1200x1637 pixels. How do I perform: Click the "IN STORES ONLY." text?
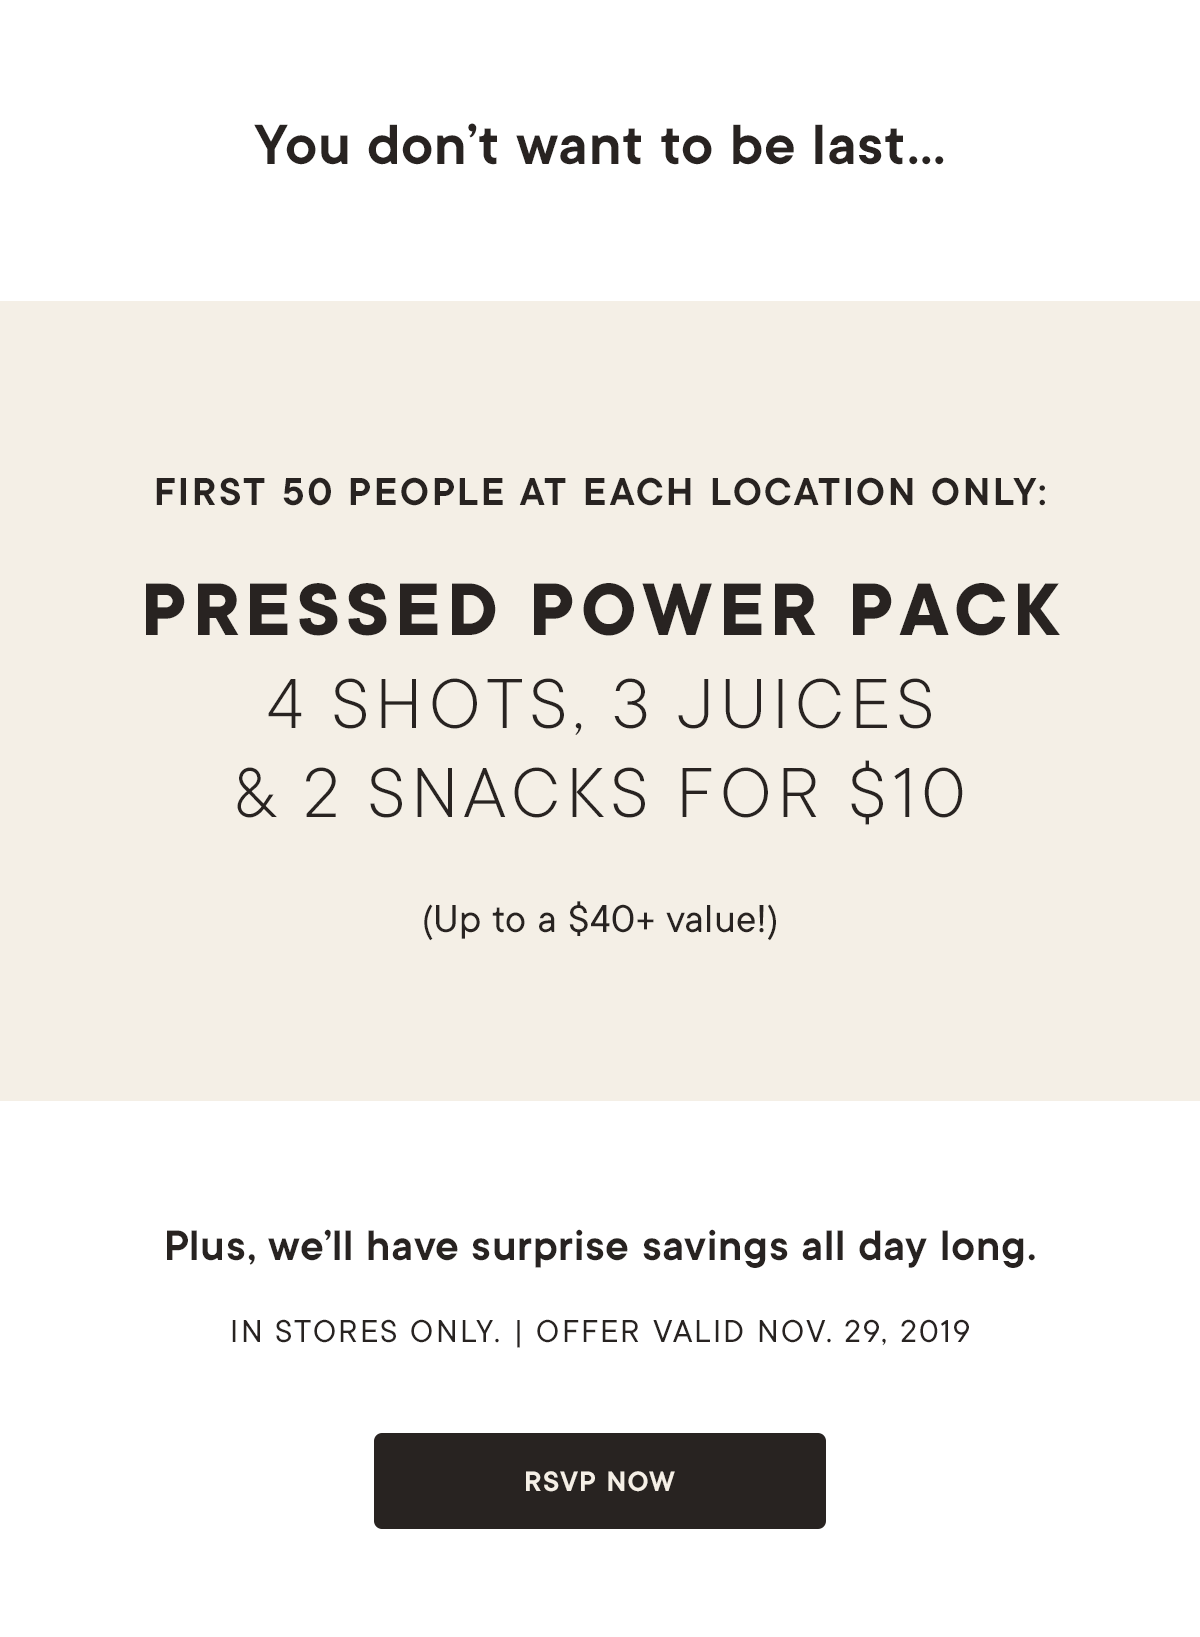(365, 1332)
